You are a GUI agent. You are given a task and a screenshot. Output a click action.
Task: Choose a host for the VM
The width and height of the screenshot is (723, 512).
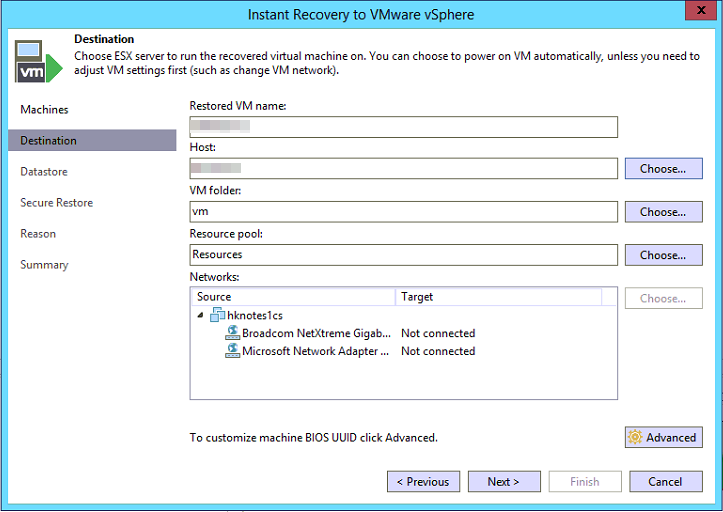pyautogui.click(x=663, y=169)
